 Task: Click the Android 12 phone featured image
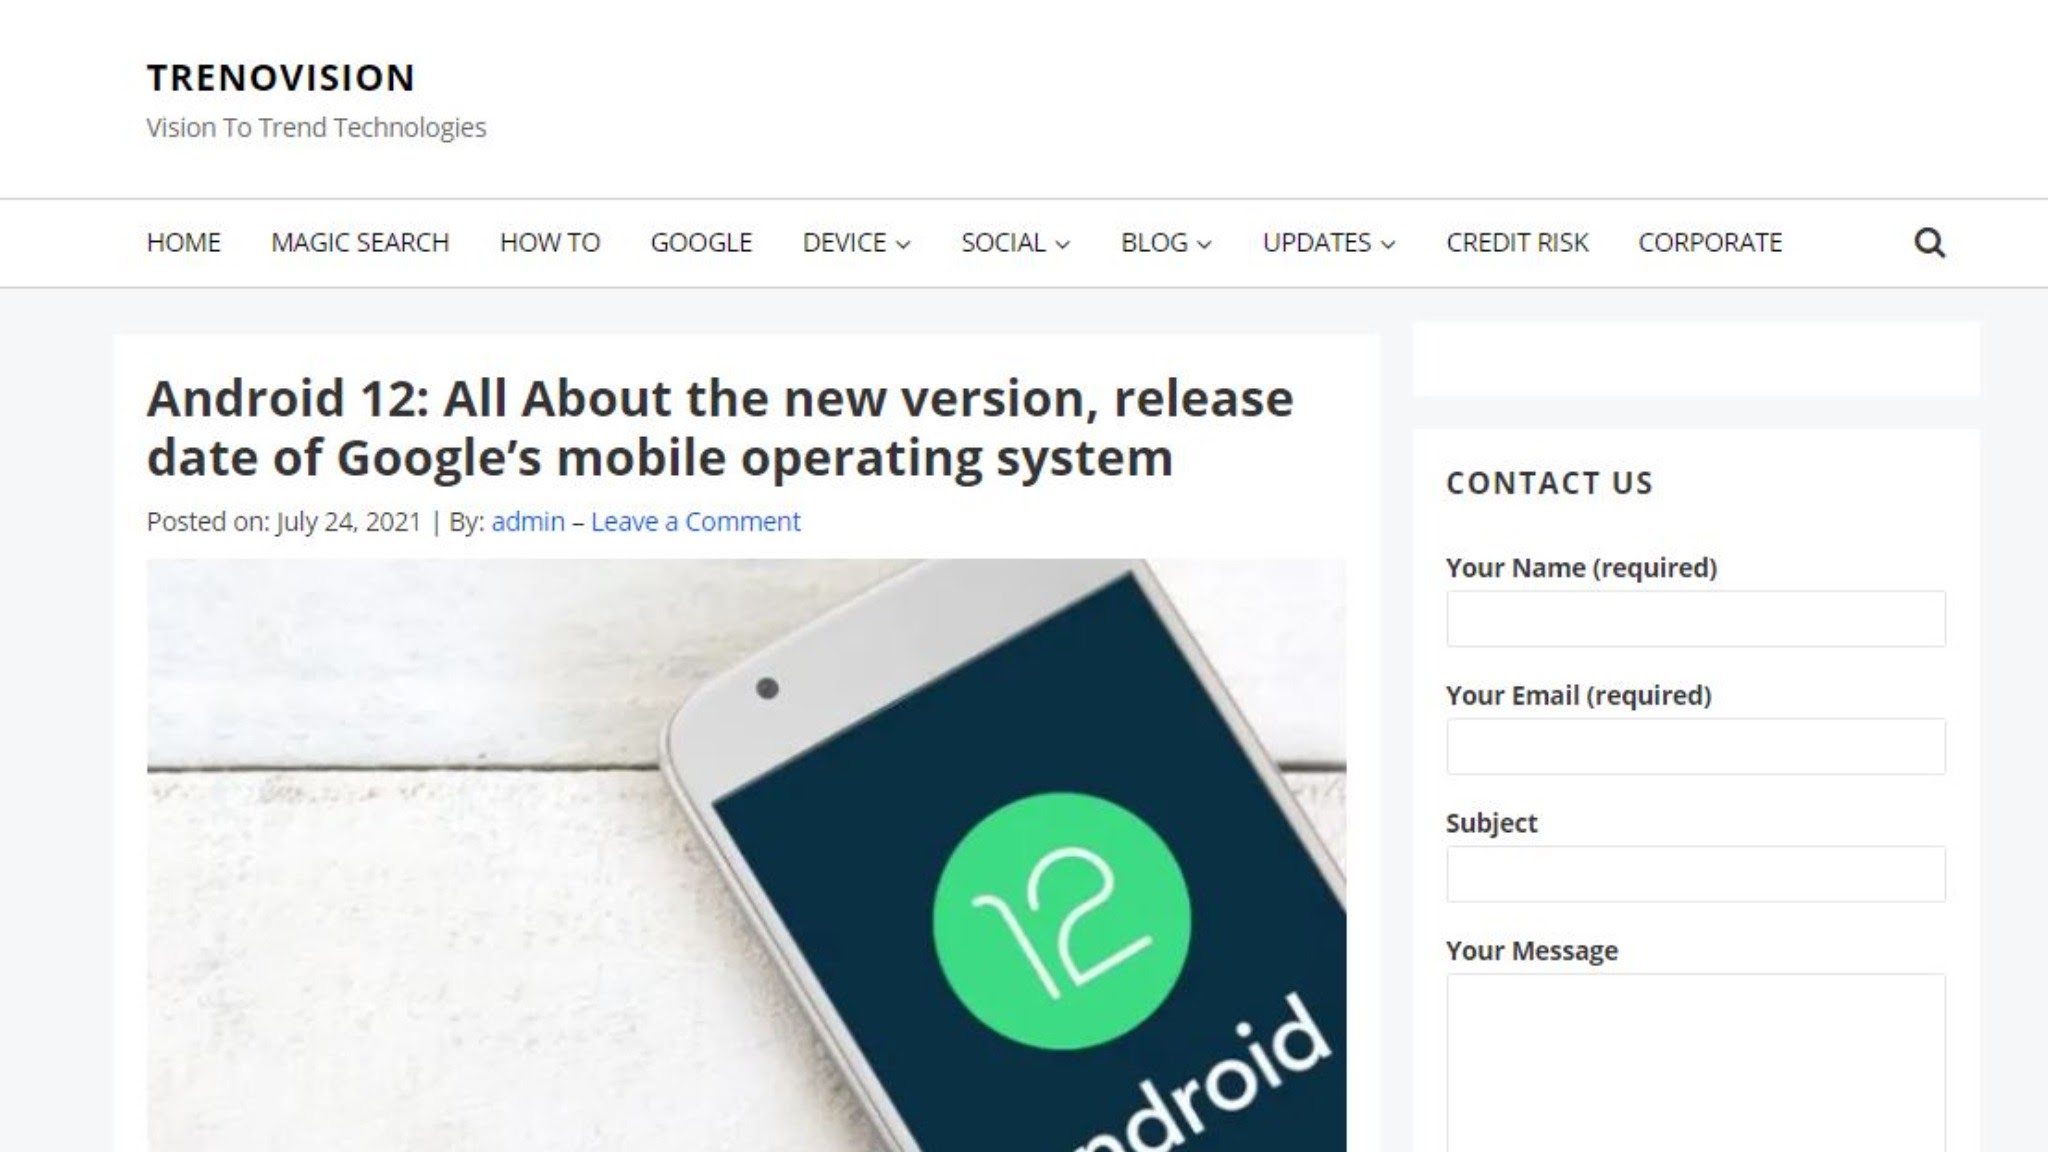[746, 855]
